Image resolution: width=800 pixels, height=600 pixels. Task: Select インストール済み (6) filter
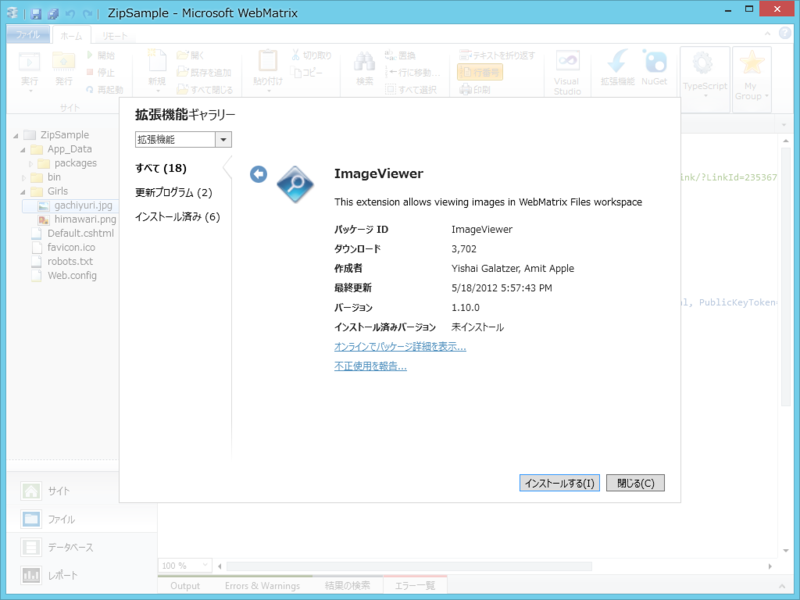pyautogui.click(x=178, y=217)
